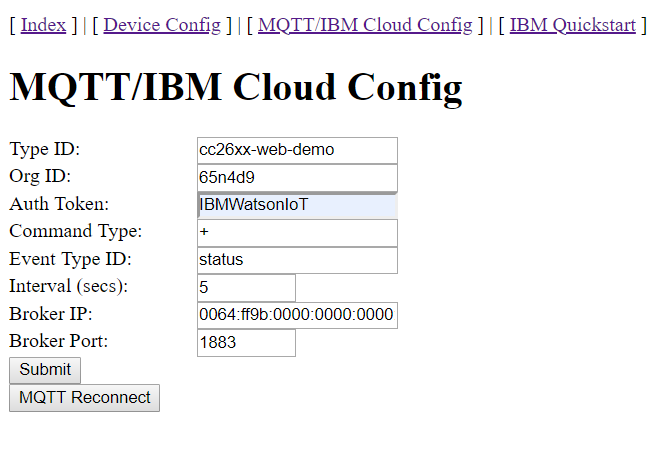Select the Auth Token field
659x449 pixels.
pyautogui.click(x=297, y=205)
